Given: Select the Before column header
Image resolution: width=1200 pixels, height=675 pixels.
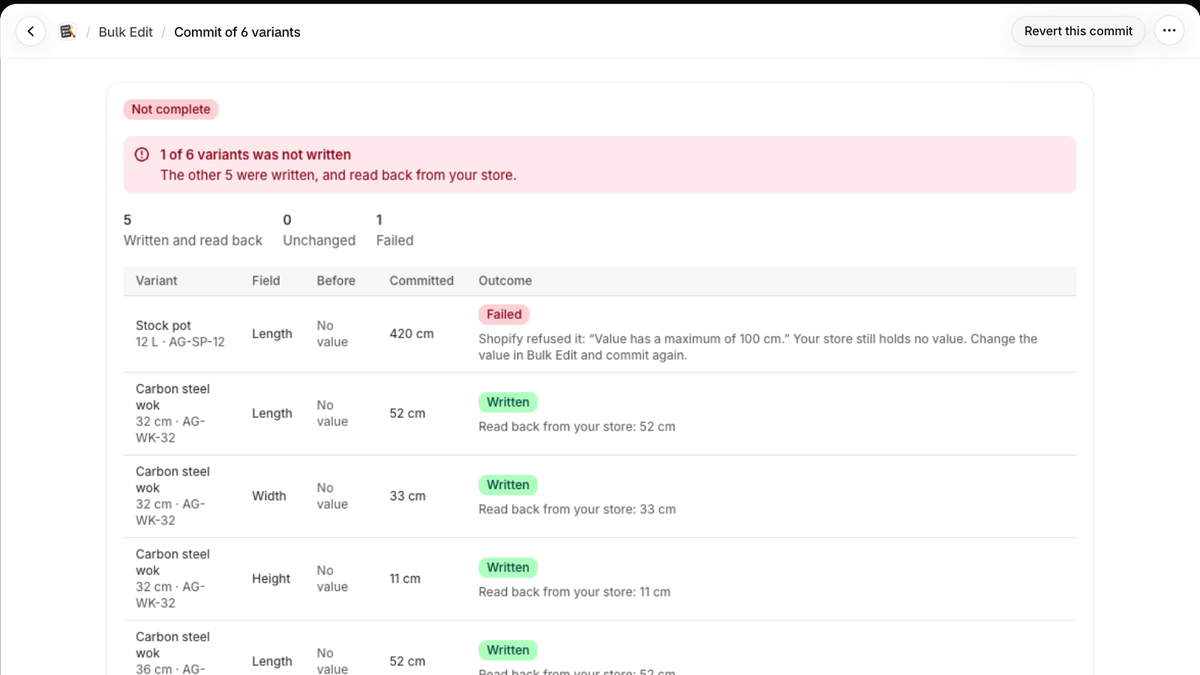Looking at the screenshot, I should tap(336, 281).
